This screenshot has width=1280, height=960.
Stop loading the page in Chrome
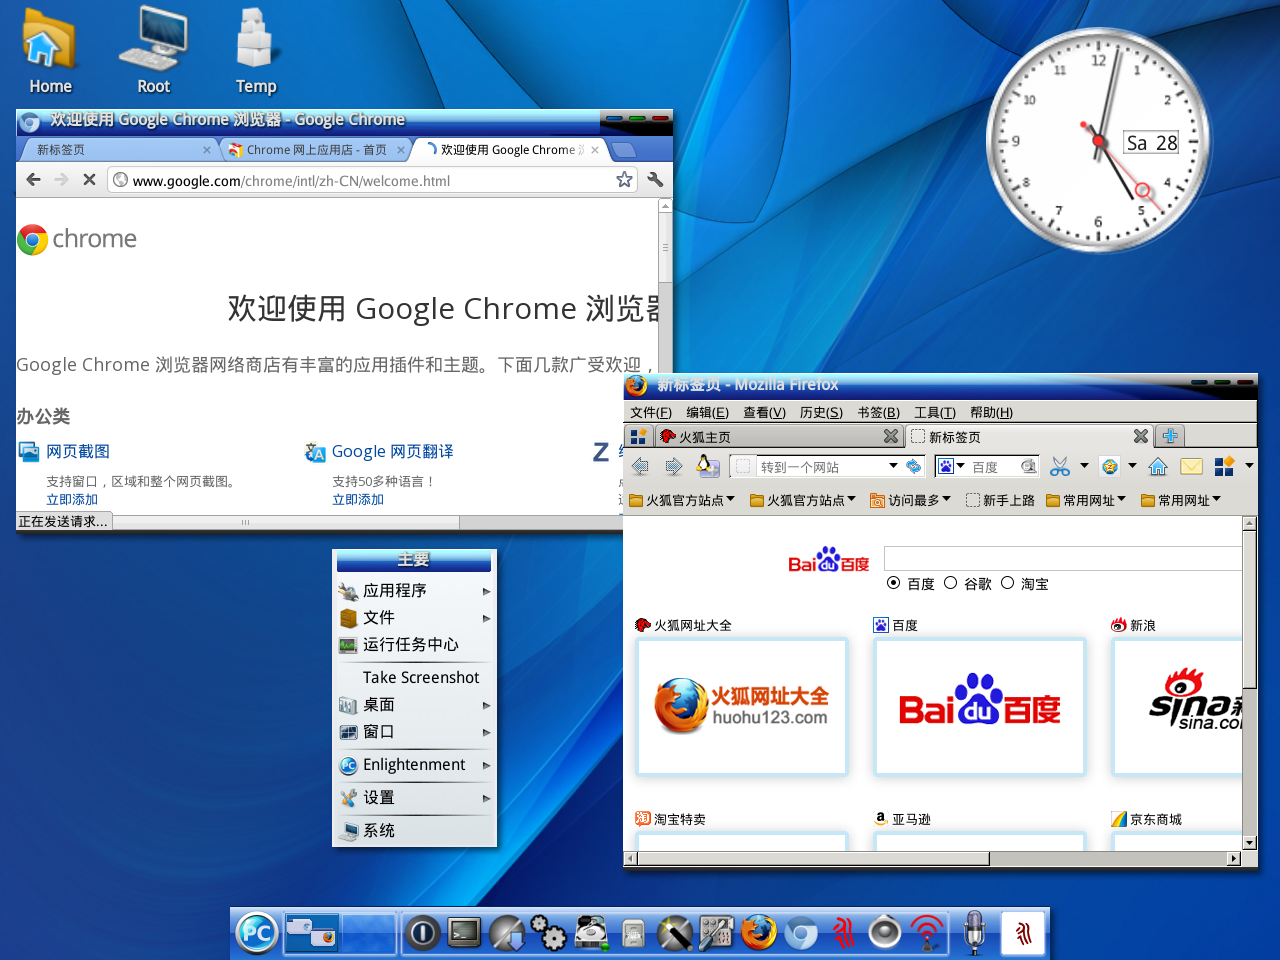click(89, 180)
